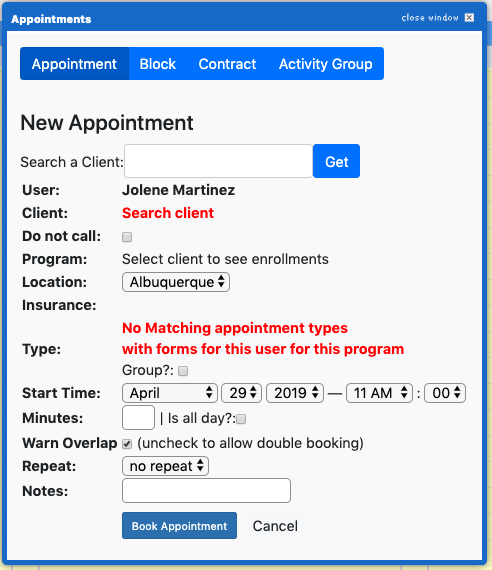Select the Activity Group tab
492x570 pixels.
point(325,64)
